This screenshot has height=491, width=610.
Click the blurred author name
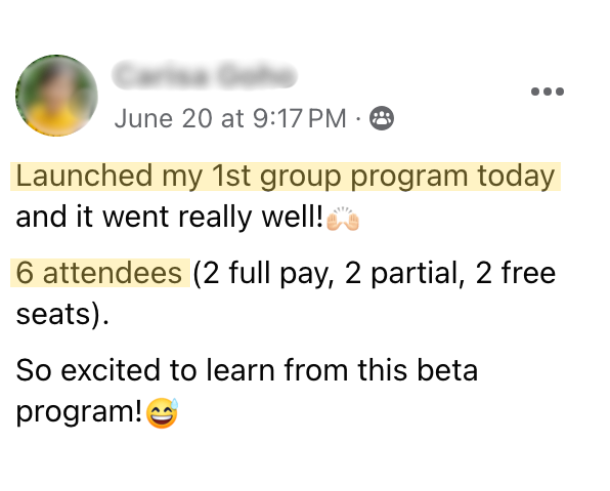click(x=202, y=76)
